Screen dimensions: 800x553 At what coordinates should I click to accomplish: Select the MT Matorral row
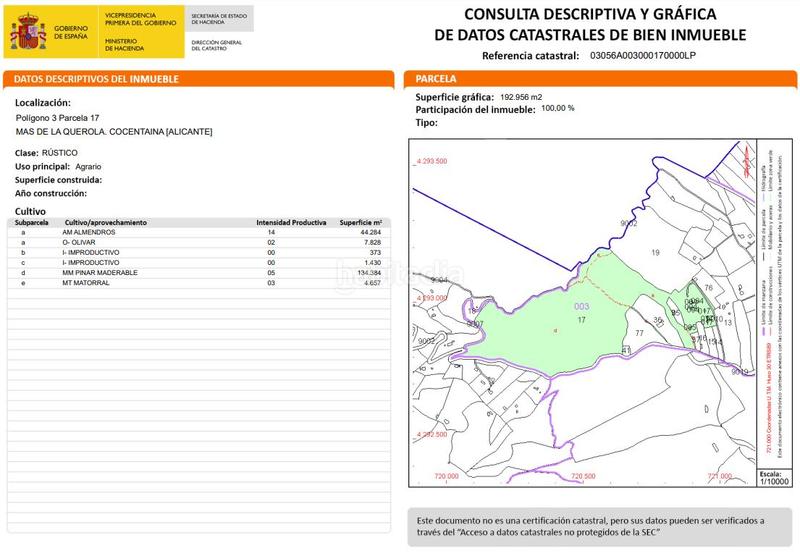(x=198, y=284)
